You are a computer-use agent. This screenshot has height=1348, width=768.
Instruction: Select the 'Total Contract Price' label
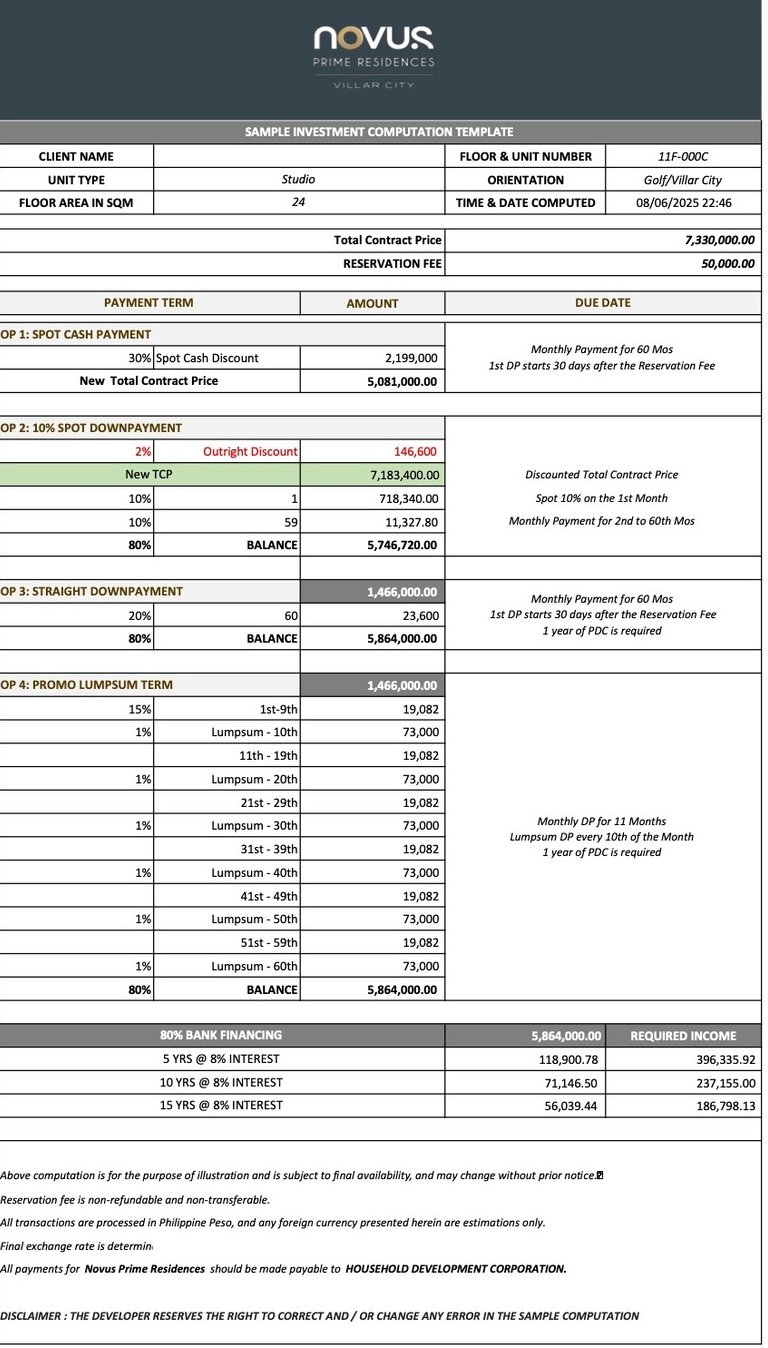tap(388, 240)
